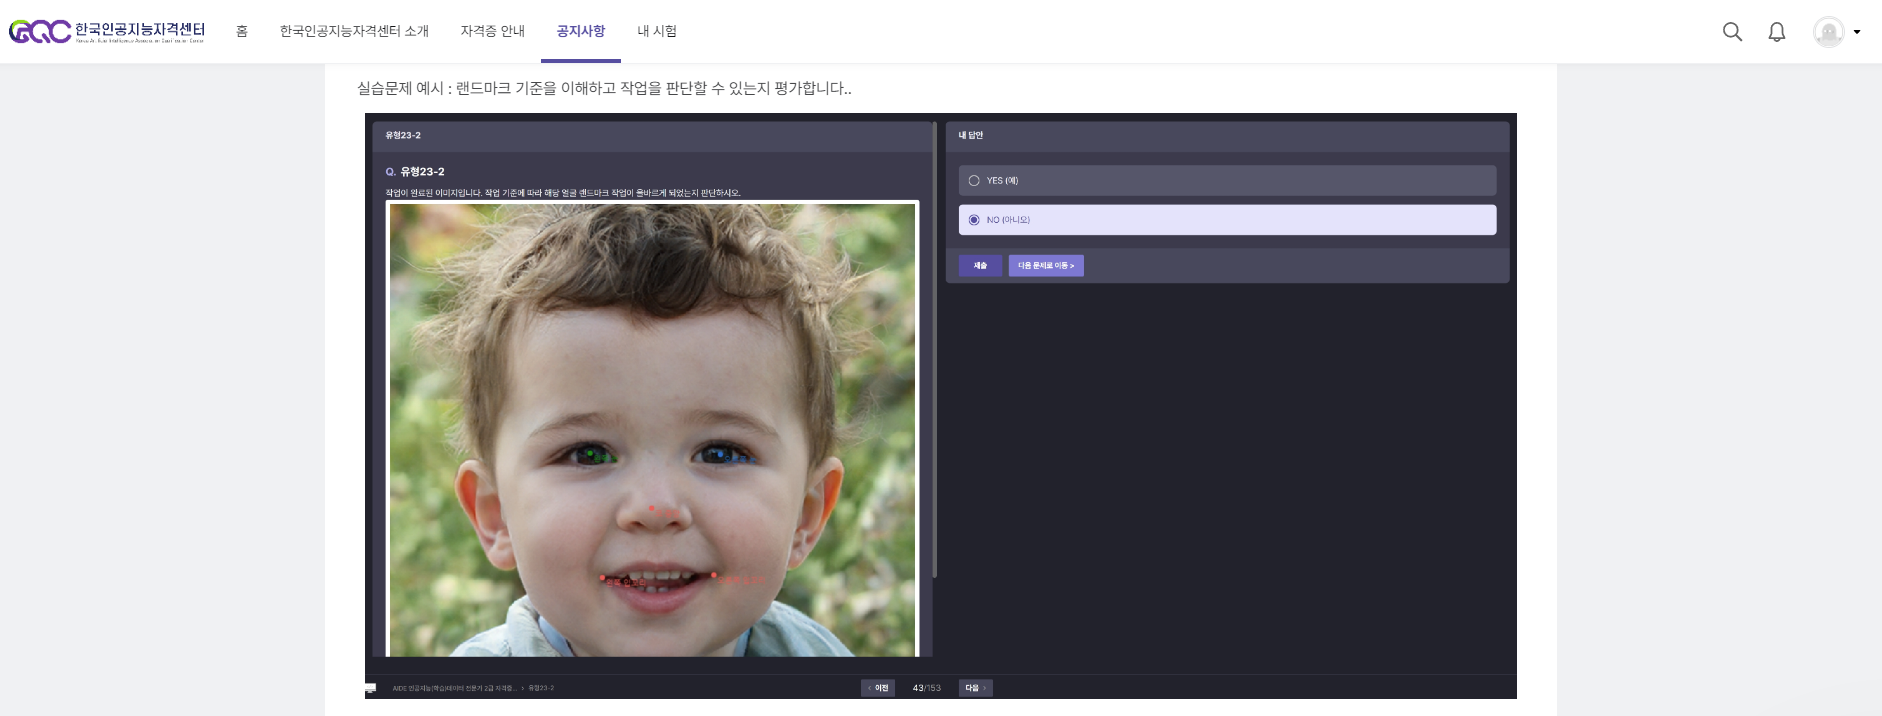Open the 한국인공지능자격센터 소개 menu
The height and width of the screenshot is (716, 1882).
(x=354, y=31)
